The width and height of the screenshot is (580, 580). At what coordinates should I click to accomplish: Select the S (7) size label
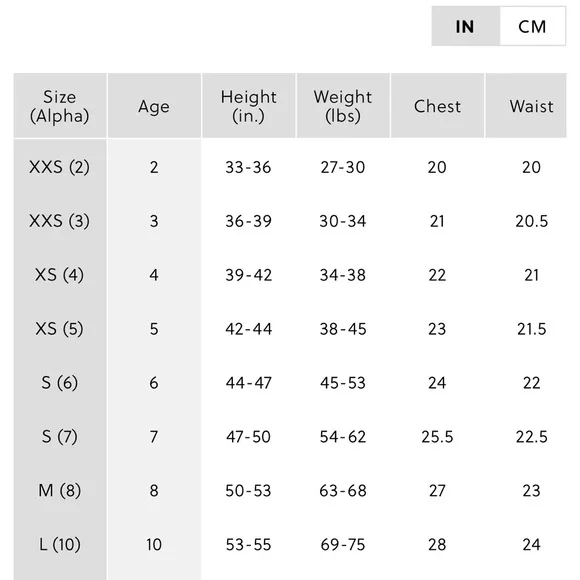[x=60, y=437]
